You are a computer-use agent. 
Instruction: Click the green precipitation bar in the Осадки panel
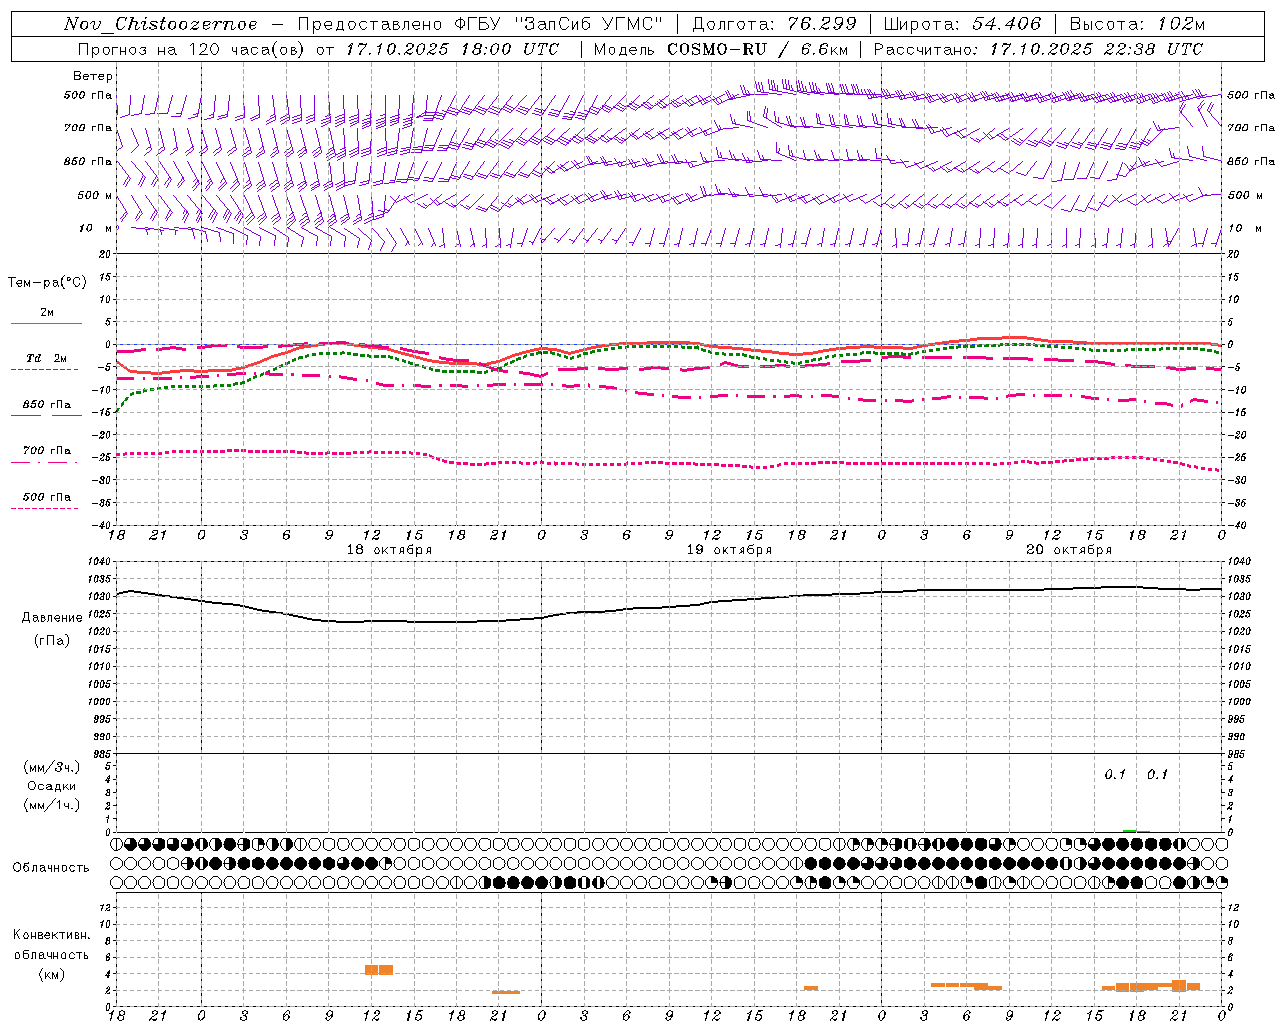click(x=1130, y=831)
